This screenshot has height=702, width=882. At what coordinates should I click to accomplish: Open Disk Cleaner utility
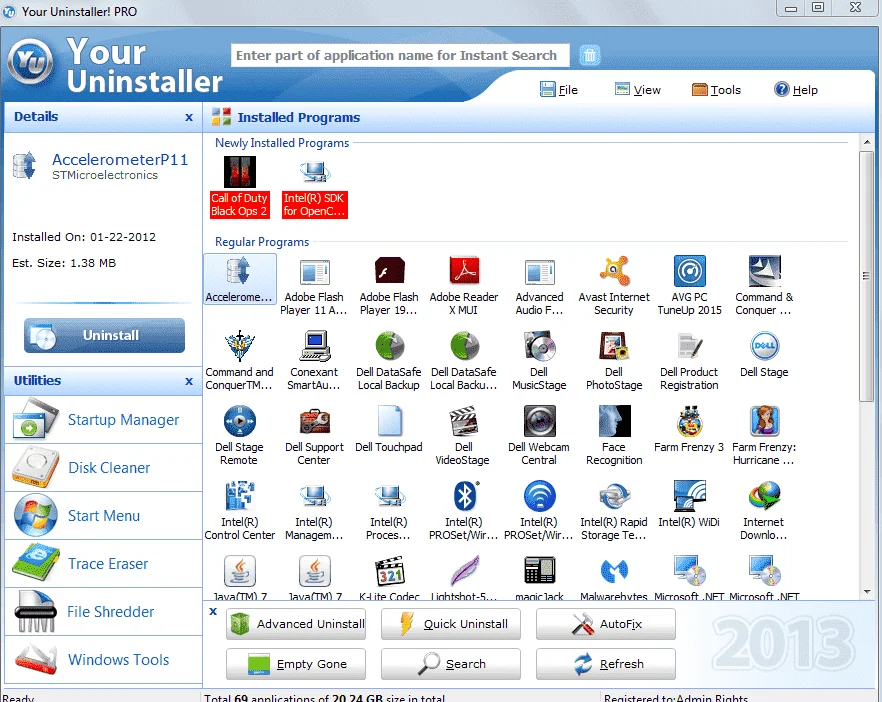tap(103, 467)
